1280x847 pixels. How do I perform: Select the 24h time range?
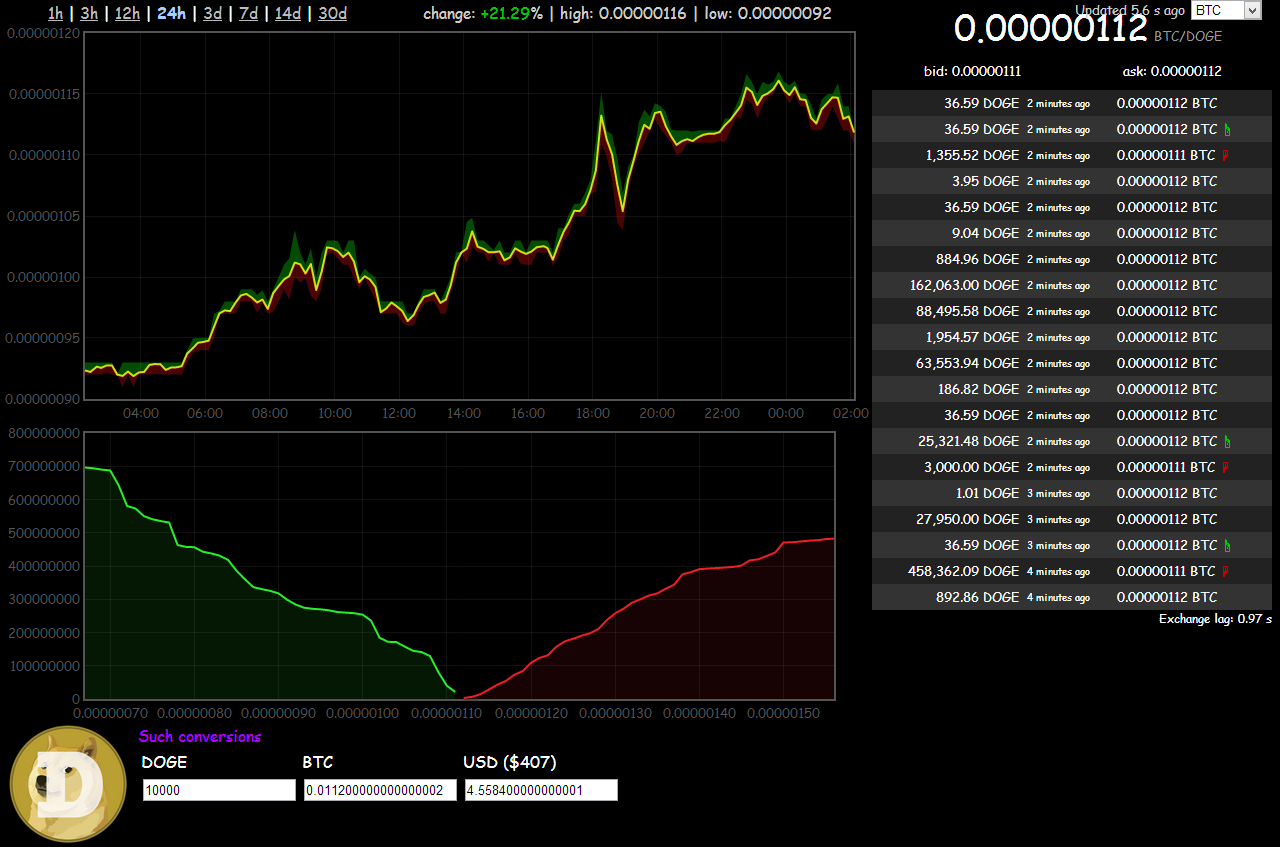[172, 13]
